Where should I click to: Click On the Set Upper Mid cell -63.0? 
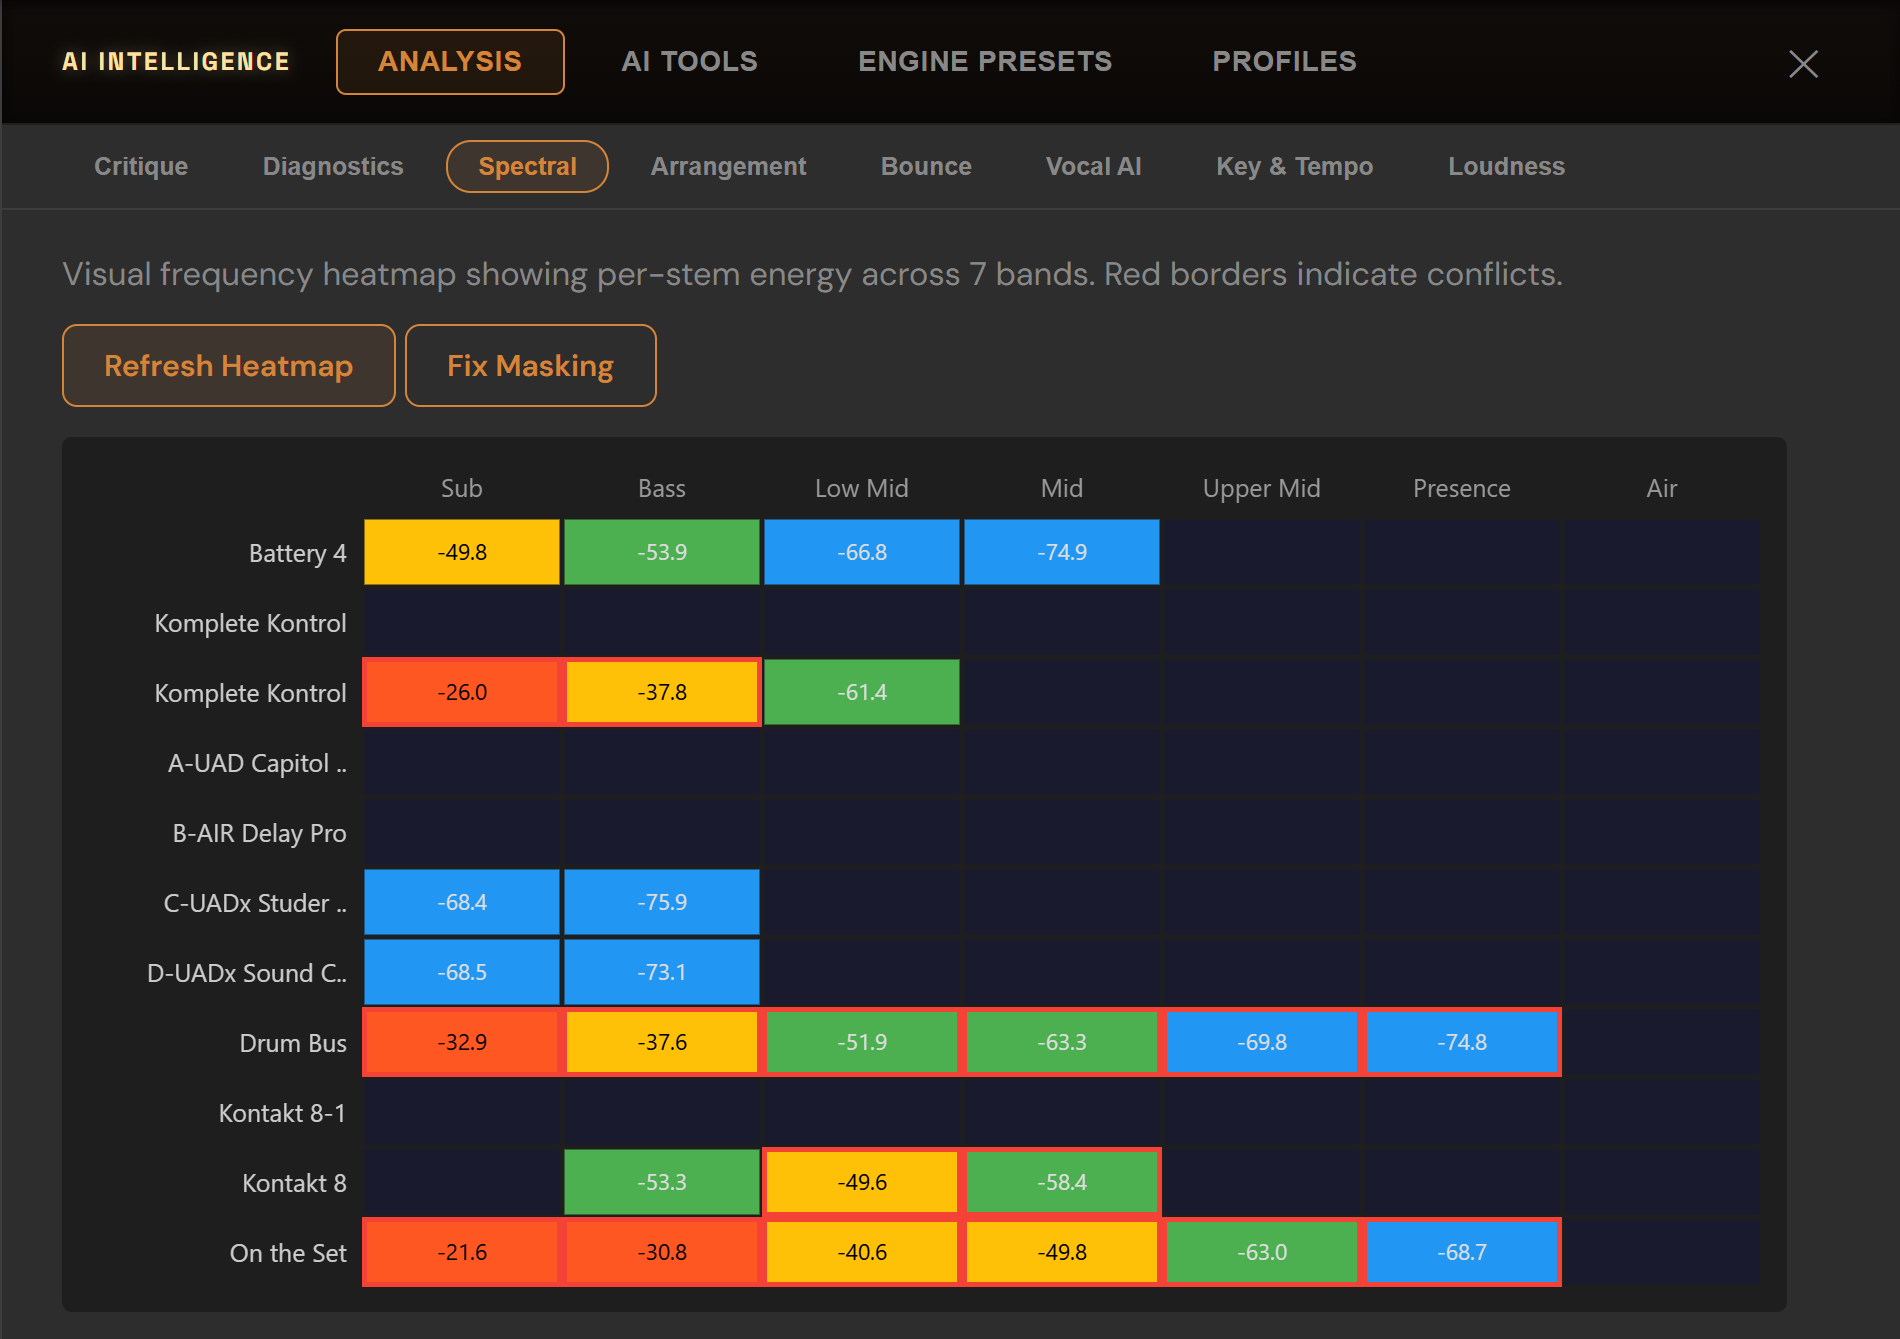(x=1262, y=1252)
